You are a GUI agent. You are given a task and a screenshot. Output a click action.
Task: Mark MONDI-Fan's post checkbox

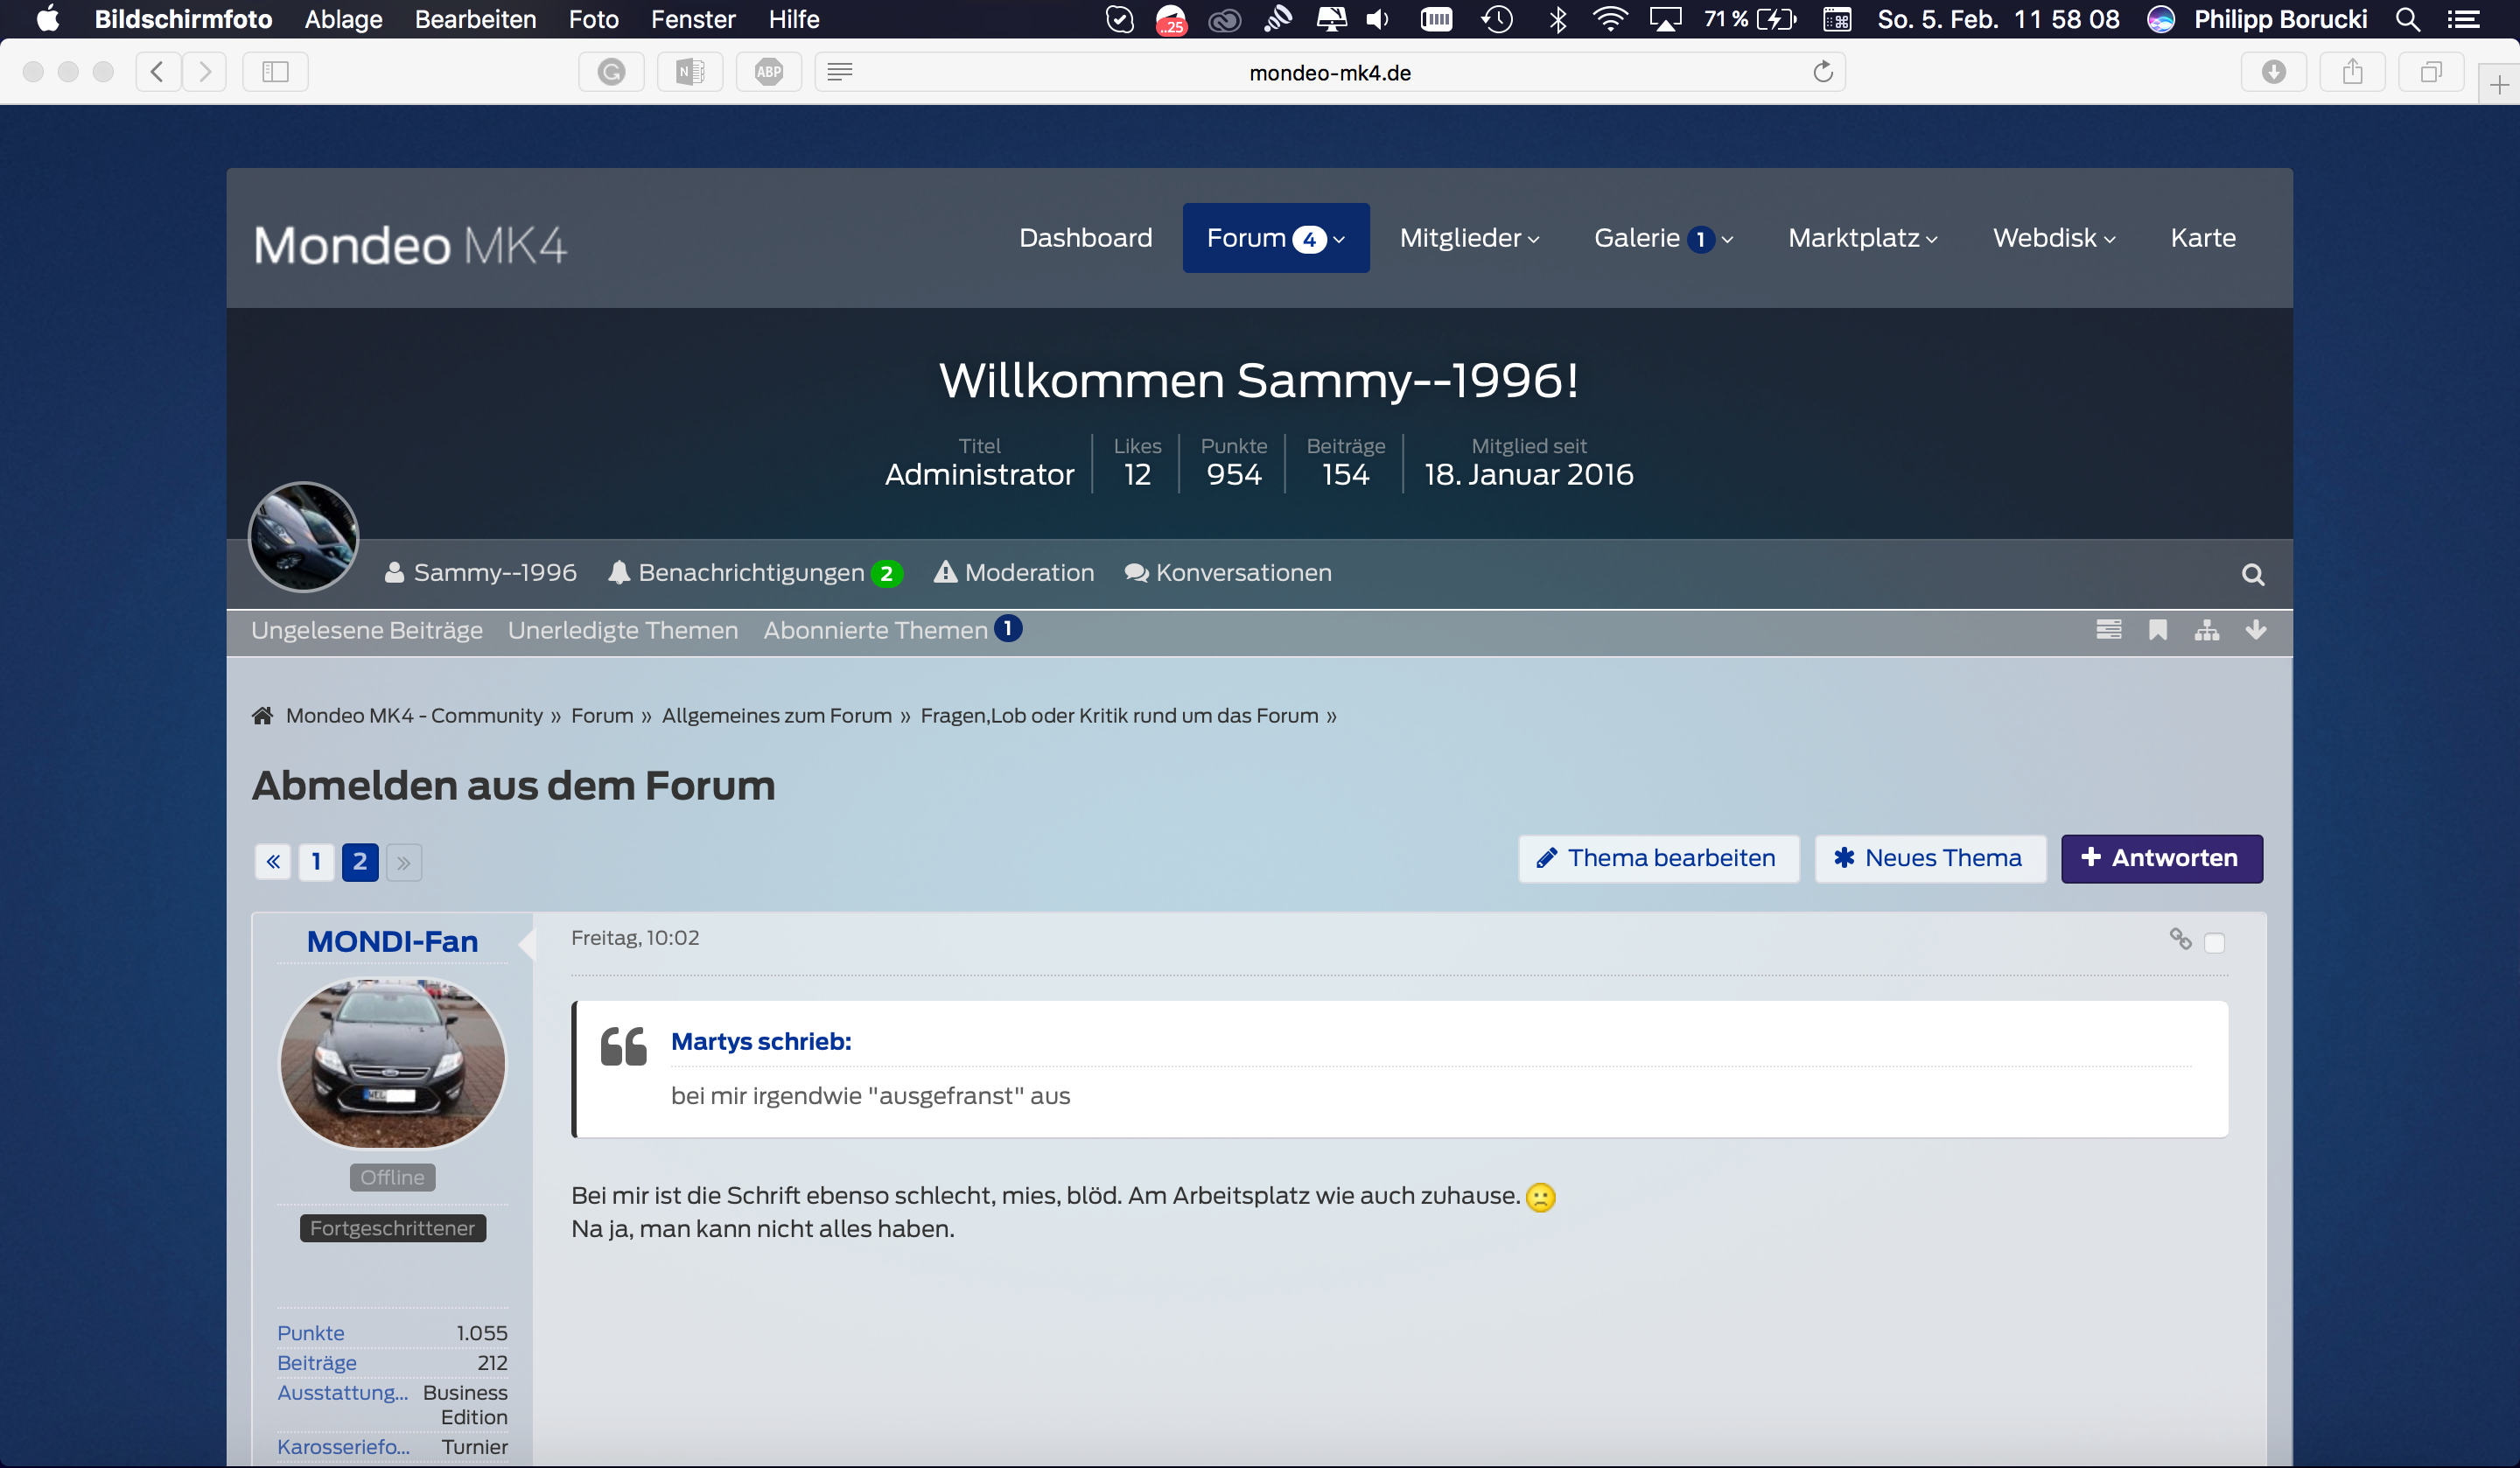pyautogui.click(x=2214, y=943)
